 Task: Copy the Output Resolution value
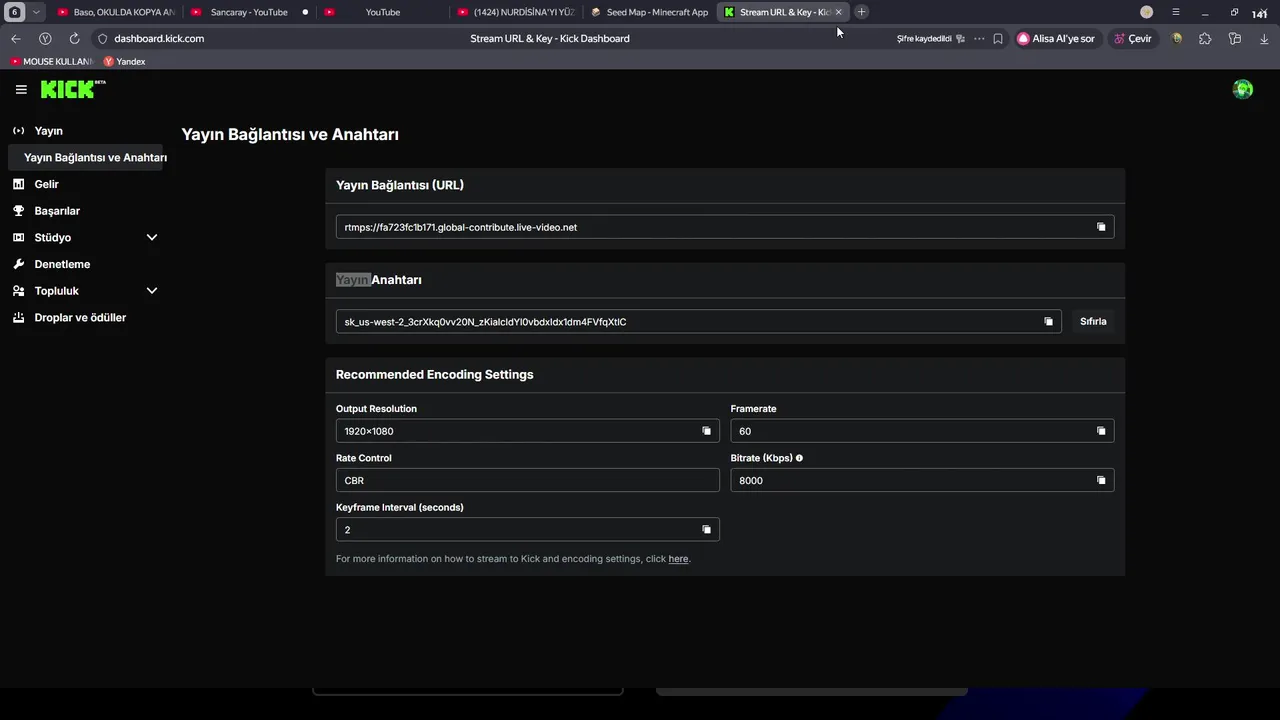click(x=706, y=431)
